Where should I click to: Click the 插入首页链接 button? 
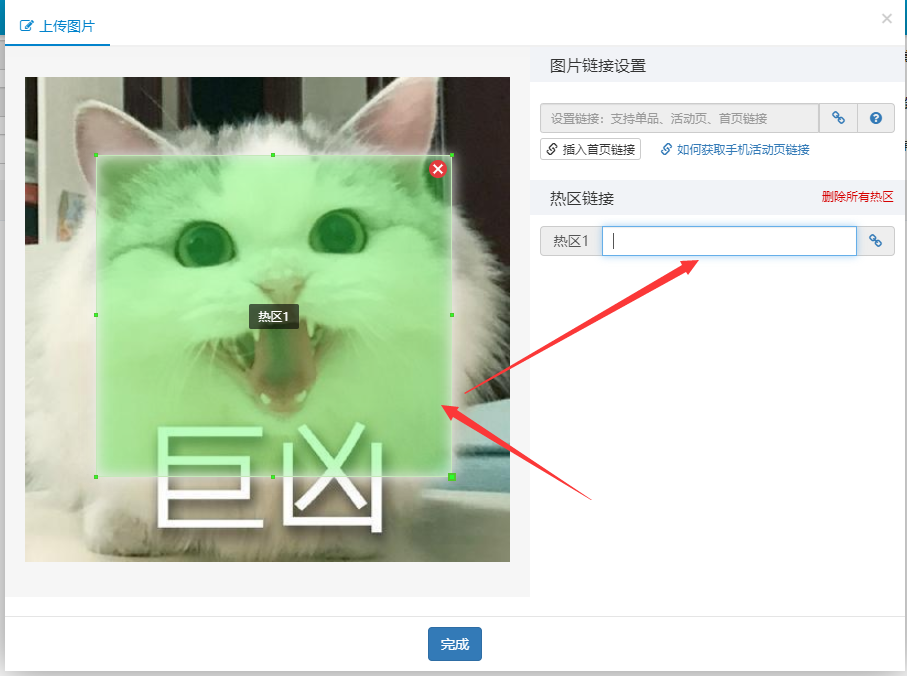pyautogui.click(x=590, y=149)
